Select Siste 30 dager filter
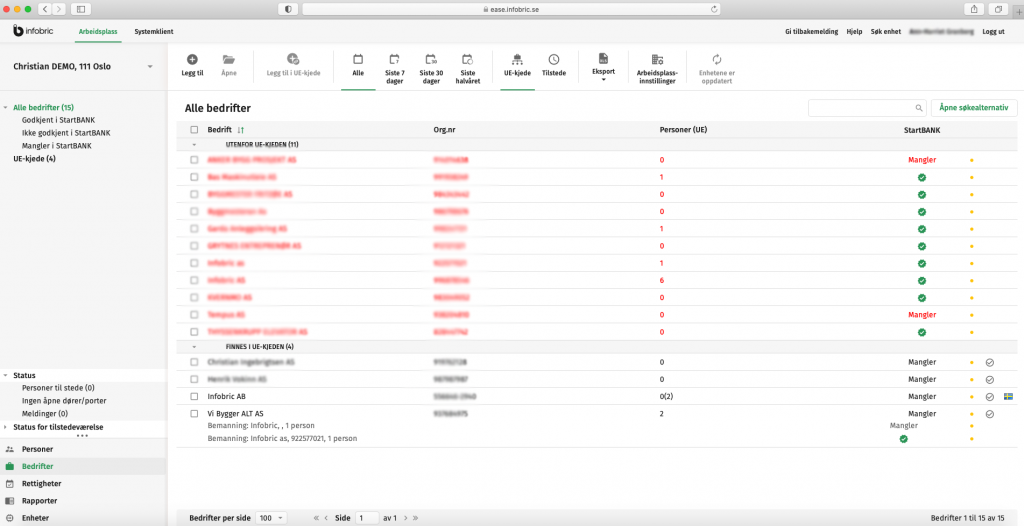The width and height of the screenshot is (1024, 526). point(430,59)
